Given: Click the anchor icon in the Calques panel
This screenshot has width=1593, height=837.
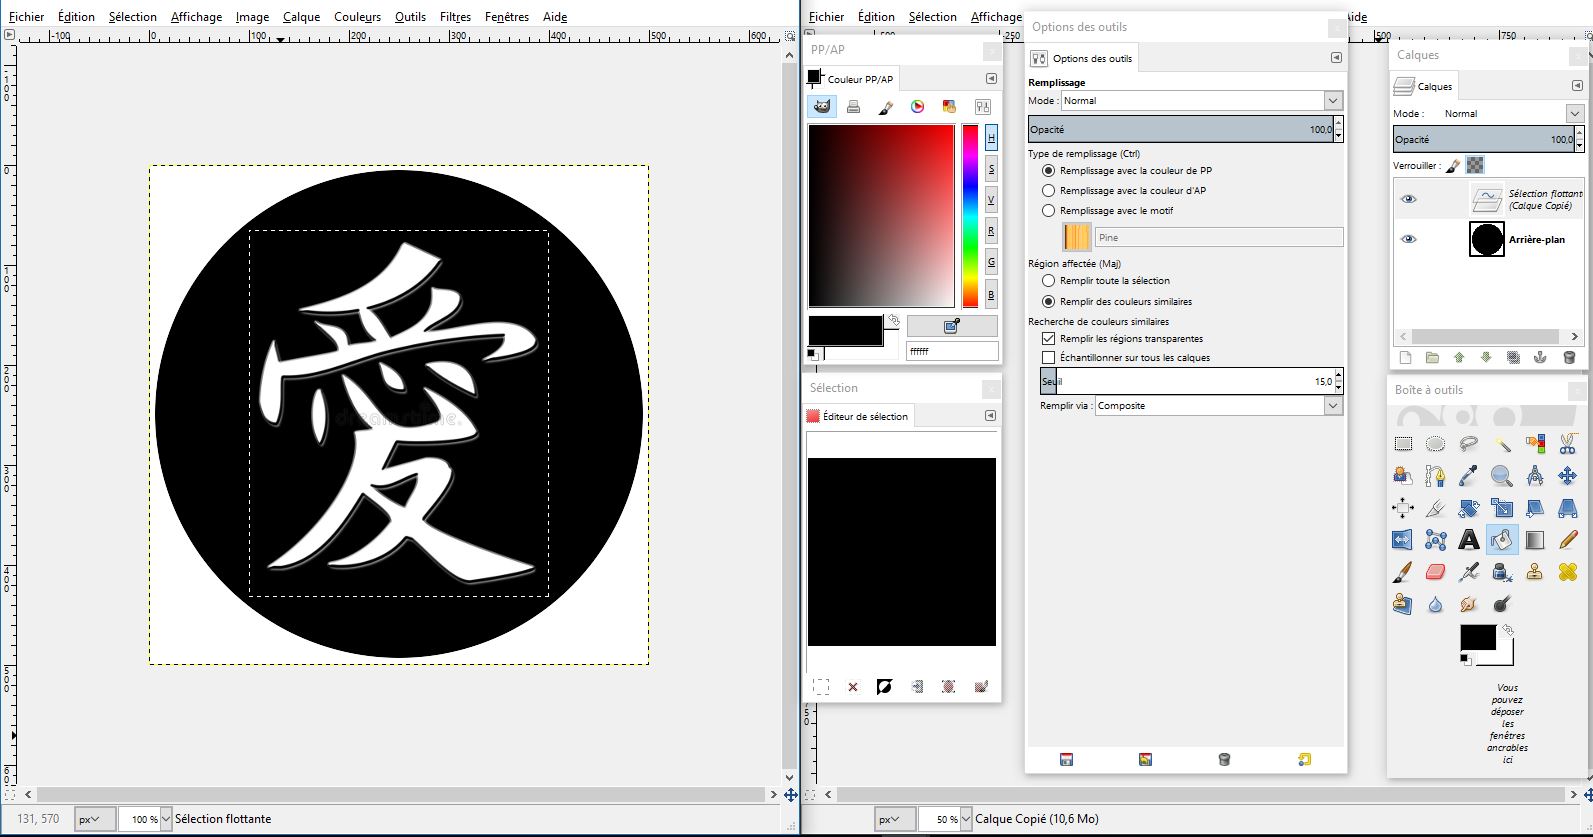Looking at the screenshot, I should [1541, 357].
